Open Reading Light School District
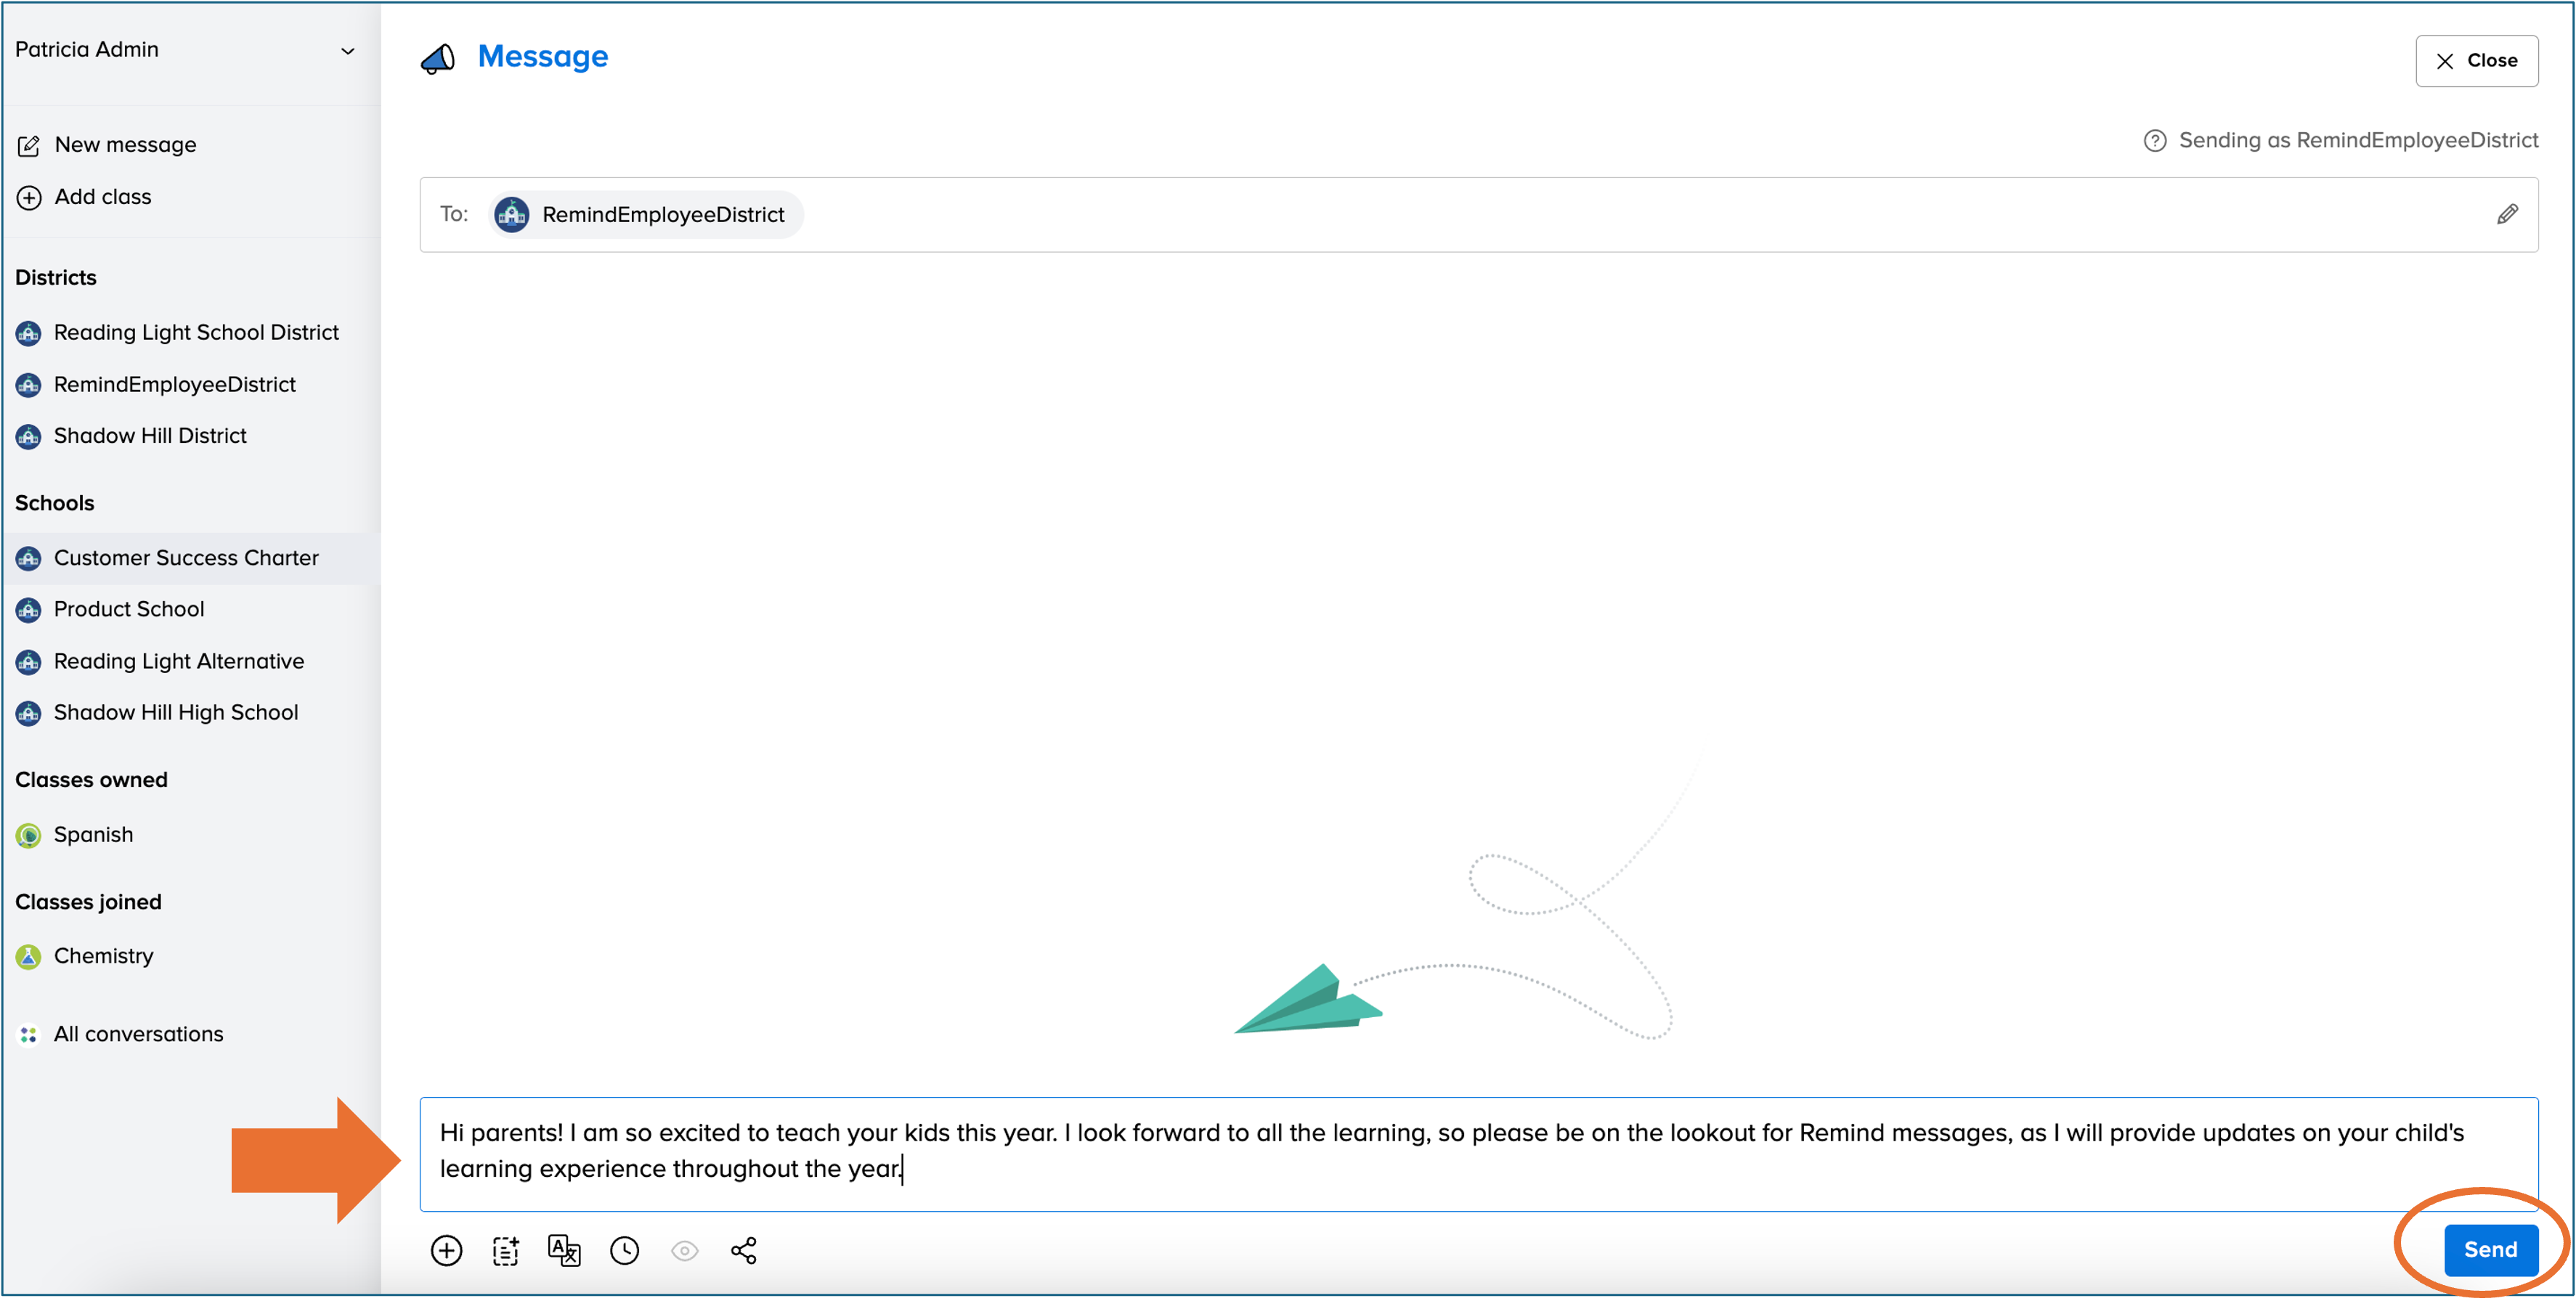The image size is (2576, 1301). (x=196, y=332)
